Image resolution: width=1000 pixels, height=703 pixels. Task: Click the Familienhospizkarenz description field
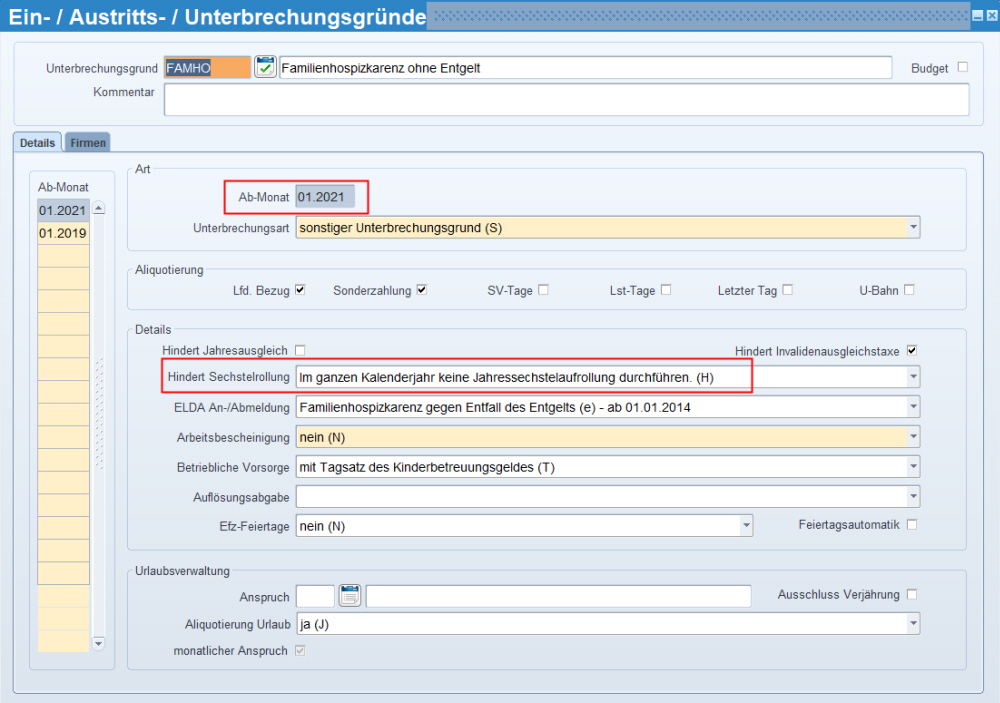click(585, 68)
